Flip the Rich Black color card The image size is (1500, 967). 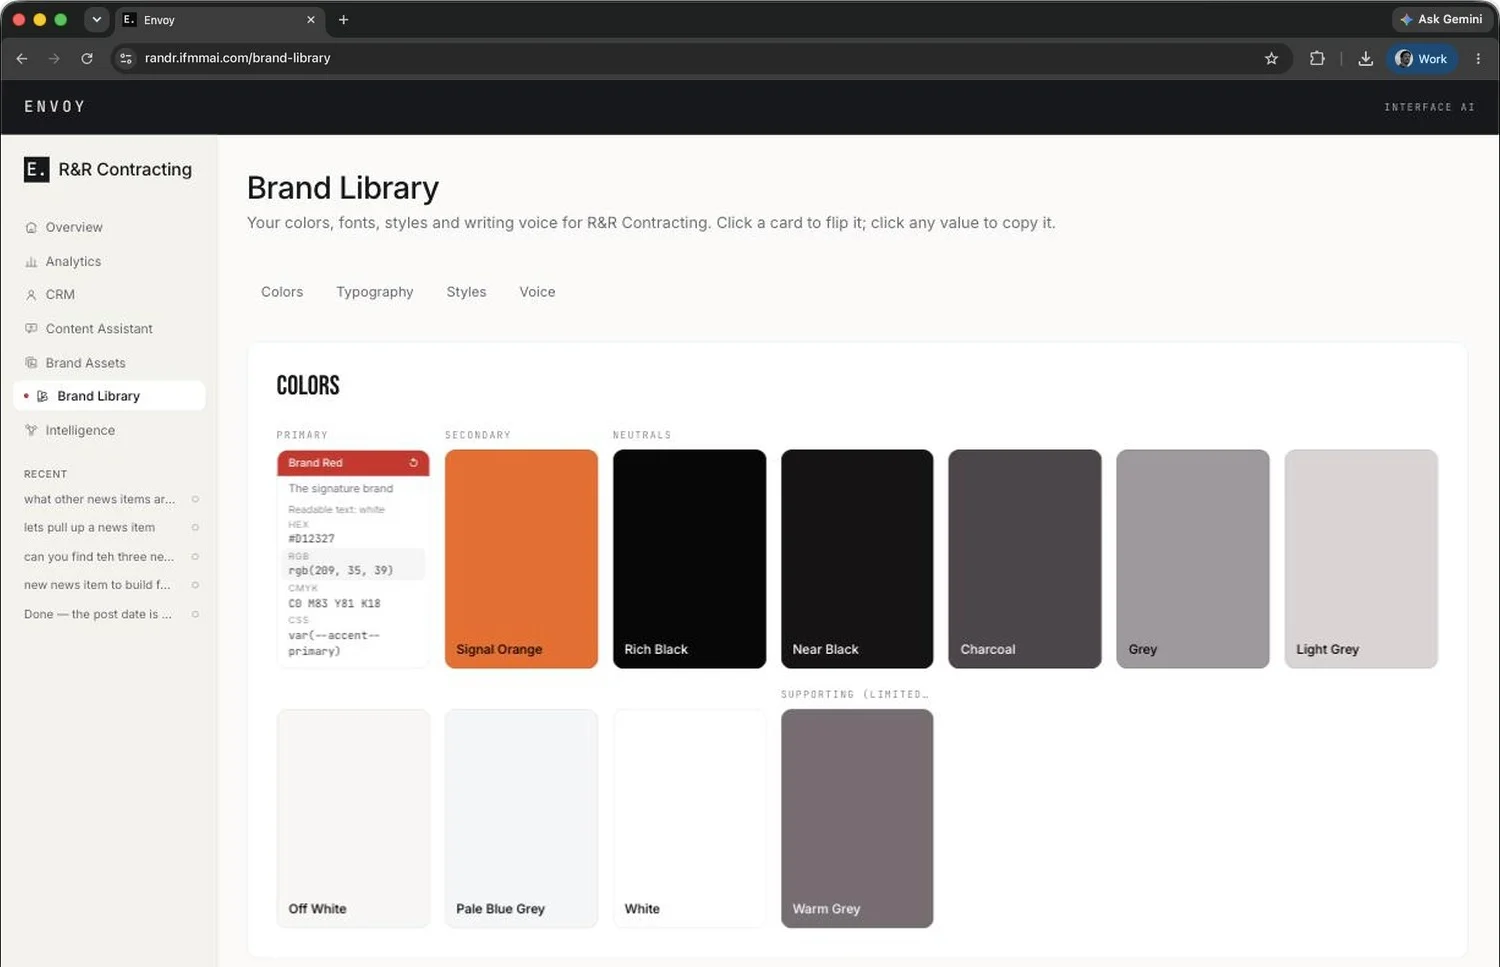pos(689,559)
